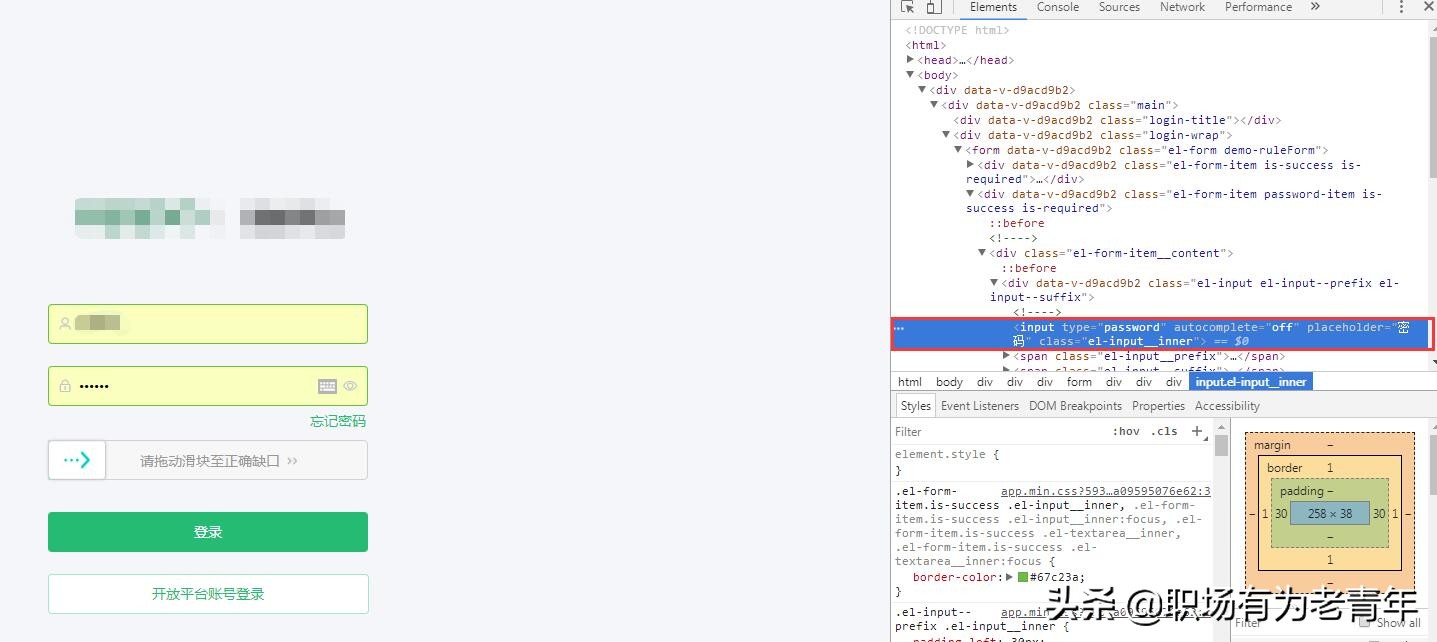This screenshot has height=642, width=1437.
Task: Click the ellipsis beside selected DOM line
Action: [x=899, y=328]
